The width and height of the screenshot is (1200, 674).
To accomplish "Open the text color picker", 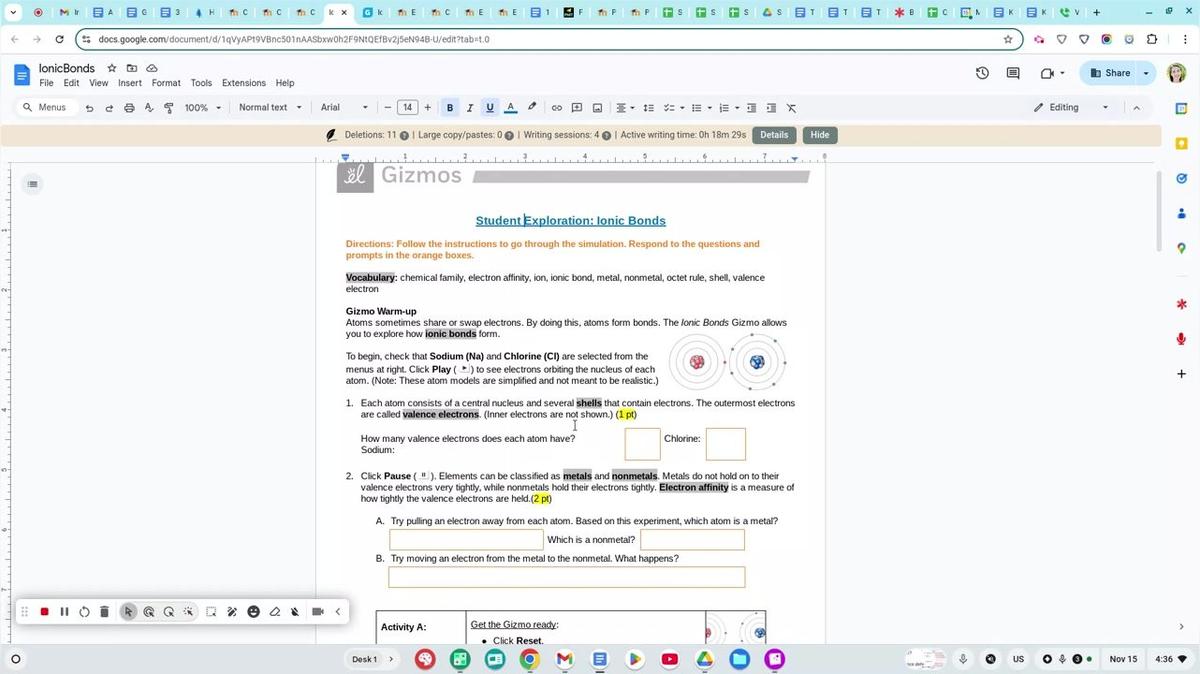I will pyautogui.click(x=510, y=108).
